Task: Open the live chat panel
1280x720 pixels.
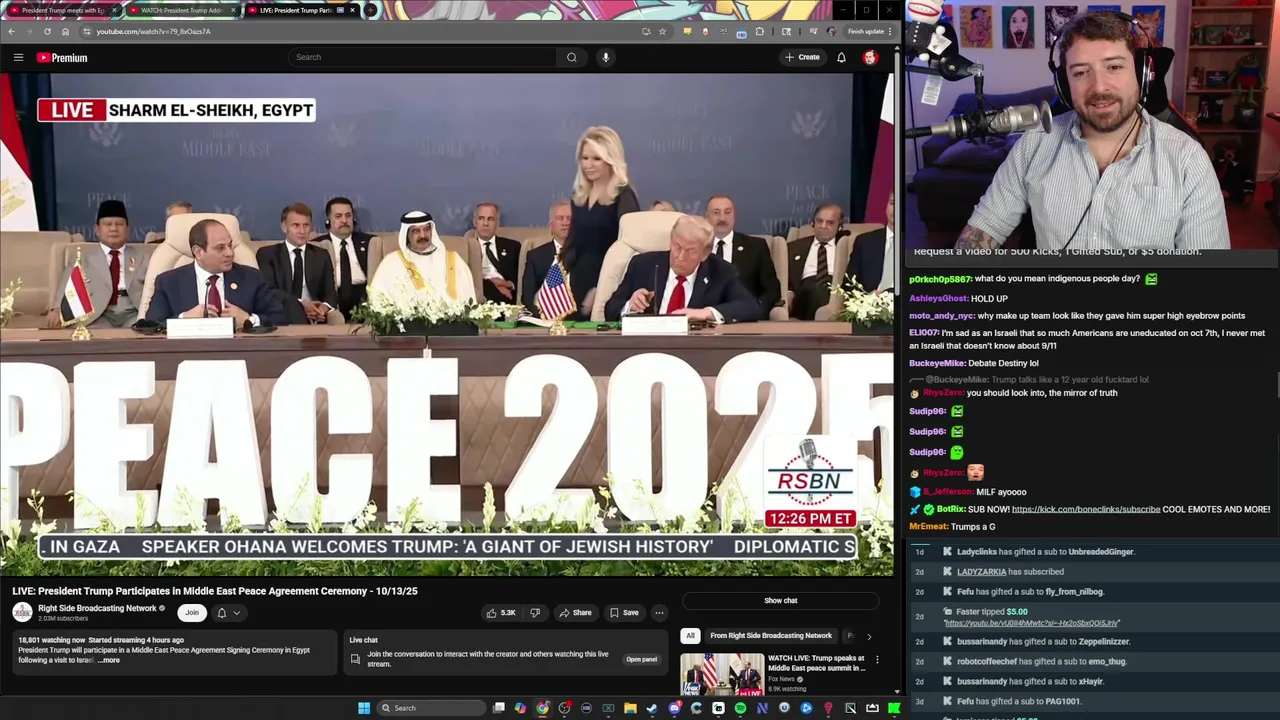Action: point(641,659)
